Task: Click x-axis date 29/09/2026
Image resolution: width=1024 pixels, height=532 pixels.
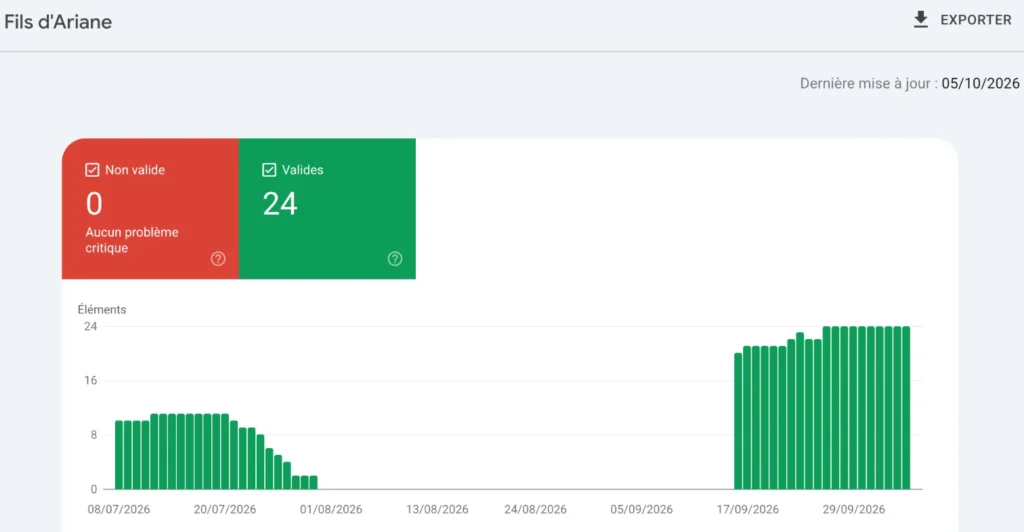Action: click(x=854, y=509)
